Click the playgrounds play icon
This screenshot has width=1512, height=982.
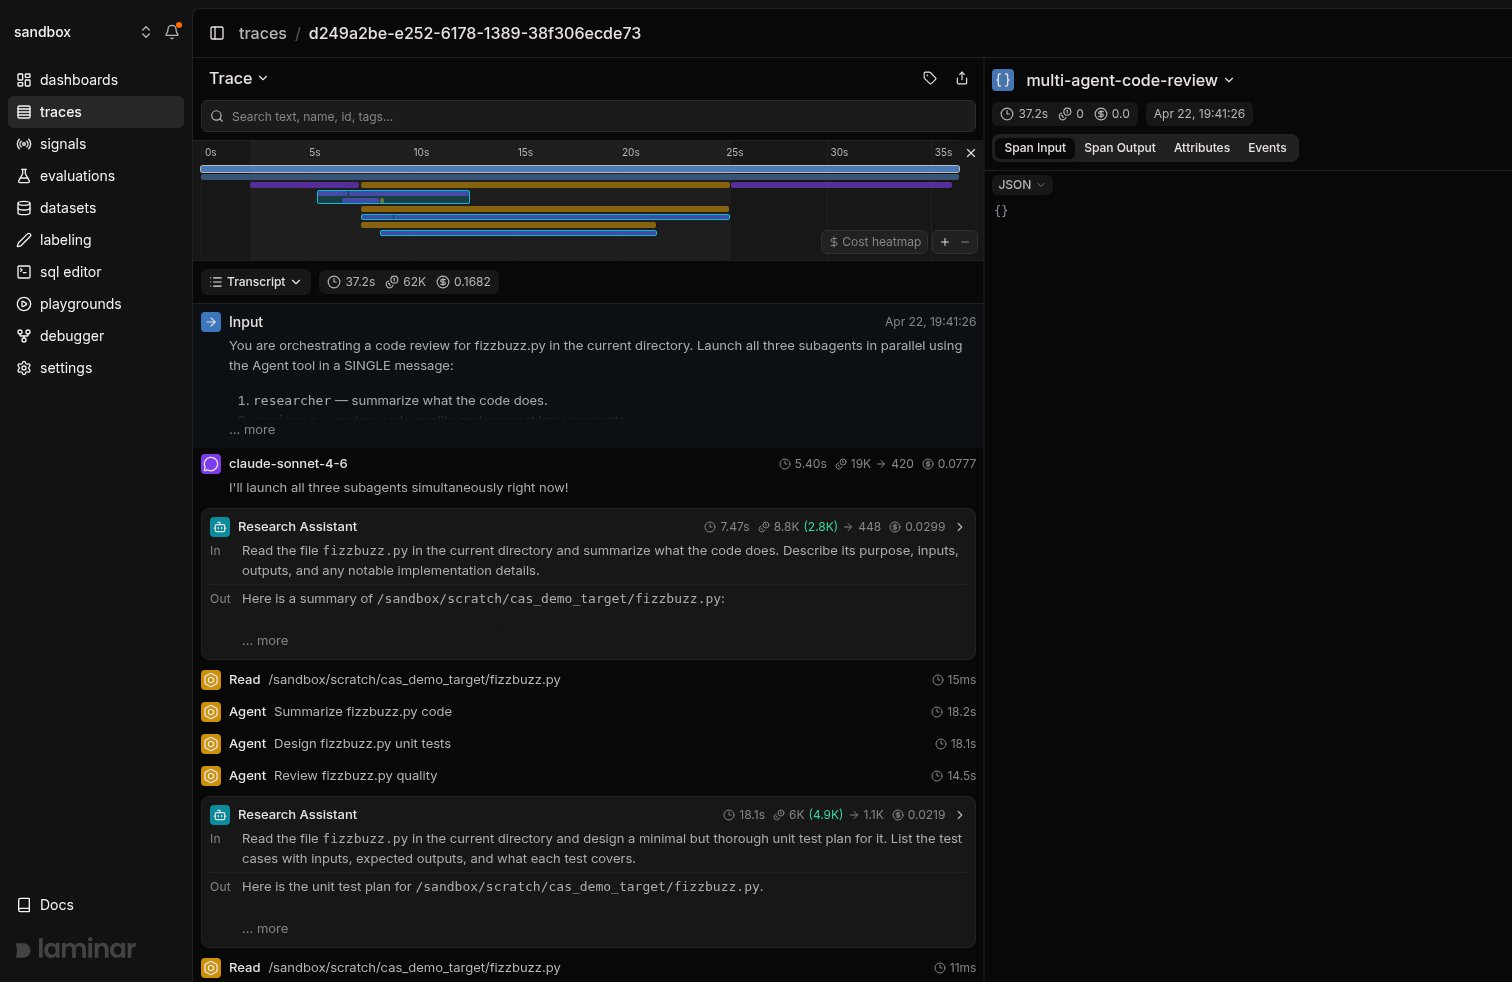(24, 304)
